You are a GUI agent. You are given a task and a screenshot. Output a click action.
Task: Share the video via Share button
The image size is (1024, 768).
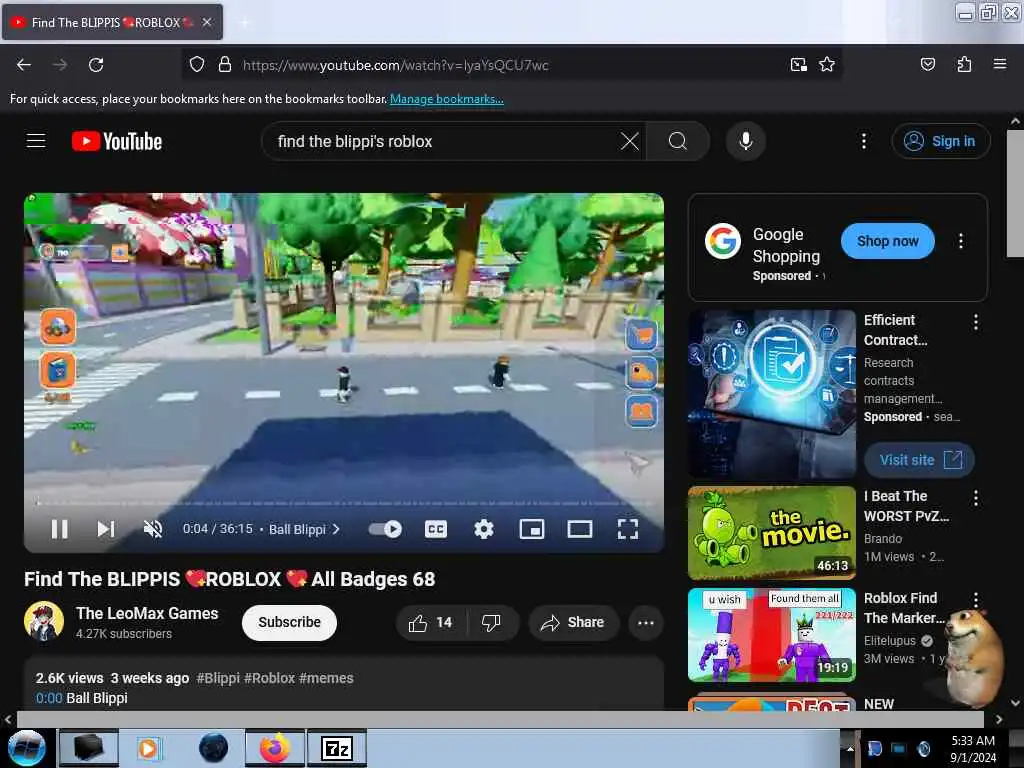[573, 623]
